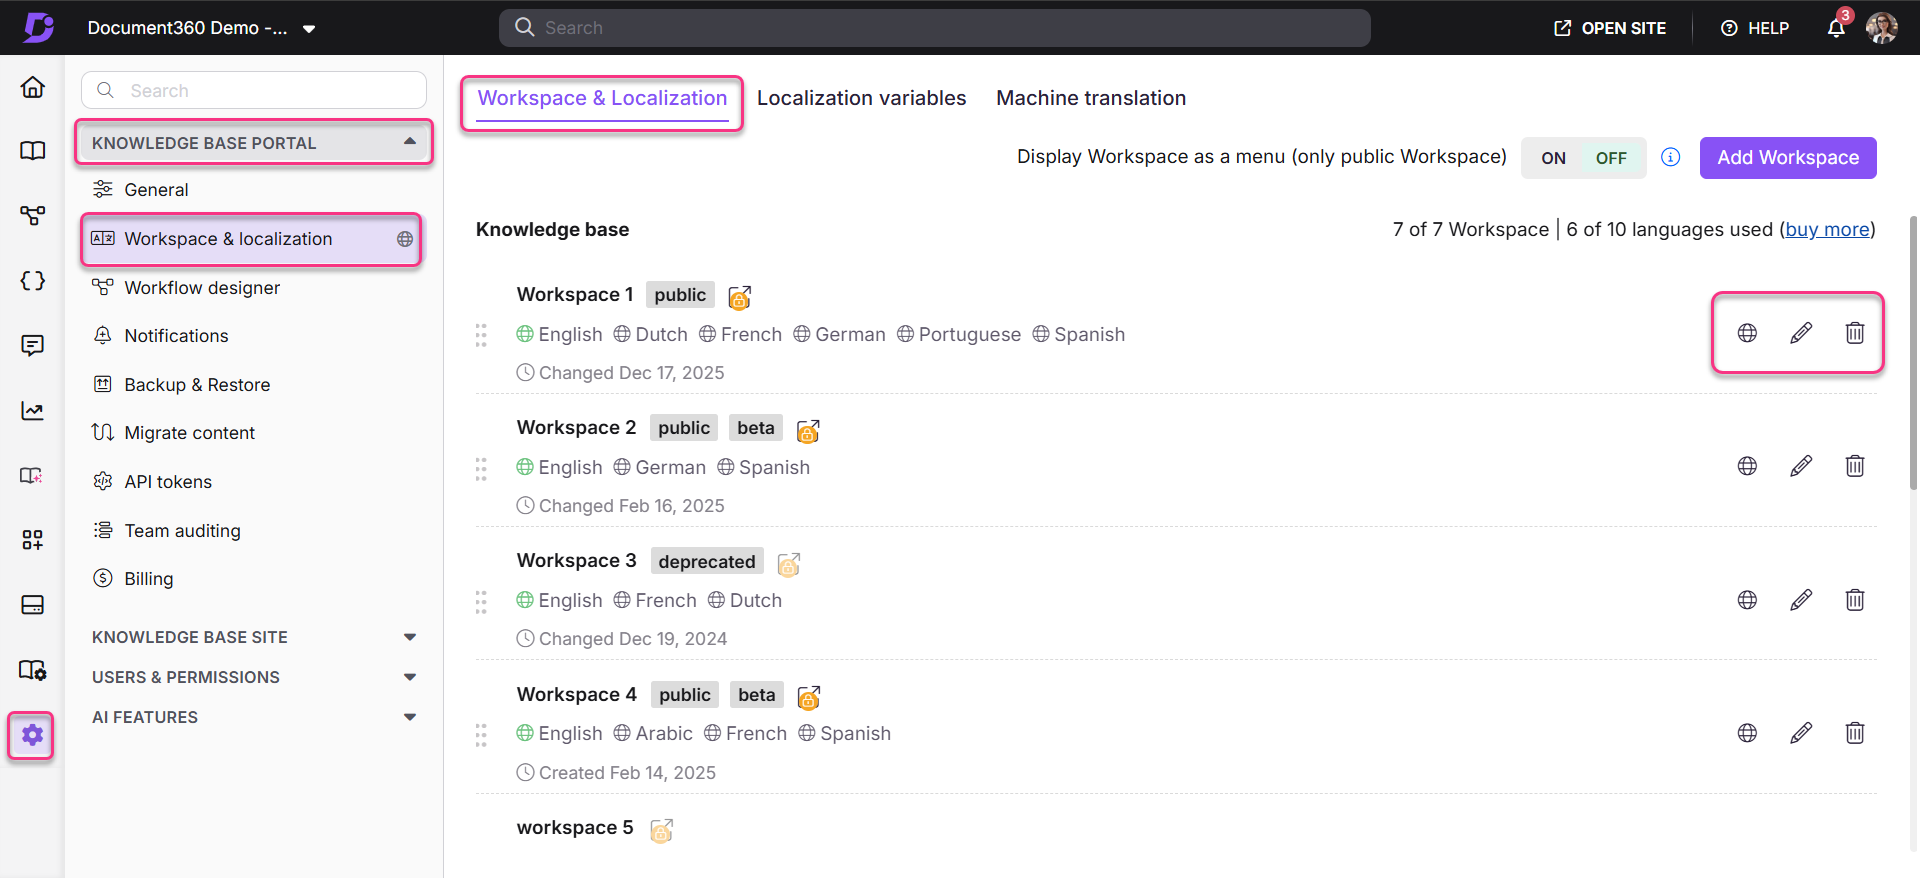The width and height of the screenshot is (1920, 878).
Task: Open Workspace 4 language globe icon
Action: point(1747,733)
